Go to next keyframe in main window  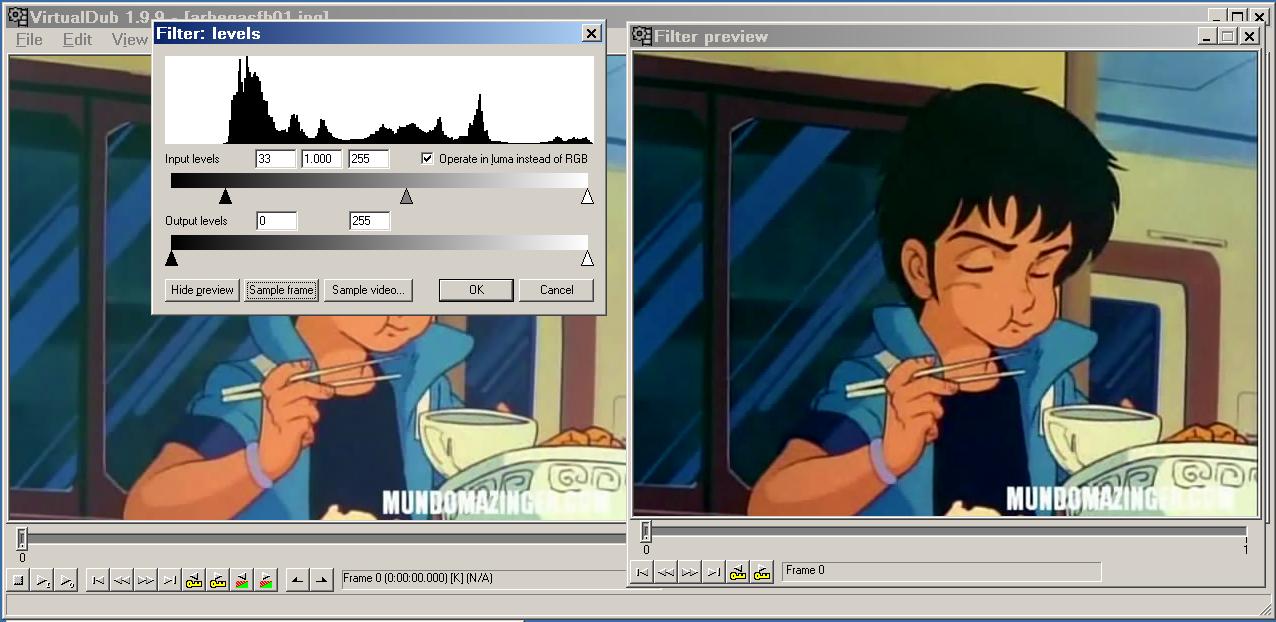tap(218, 580)
